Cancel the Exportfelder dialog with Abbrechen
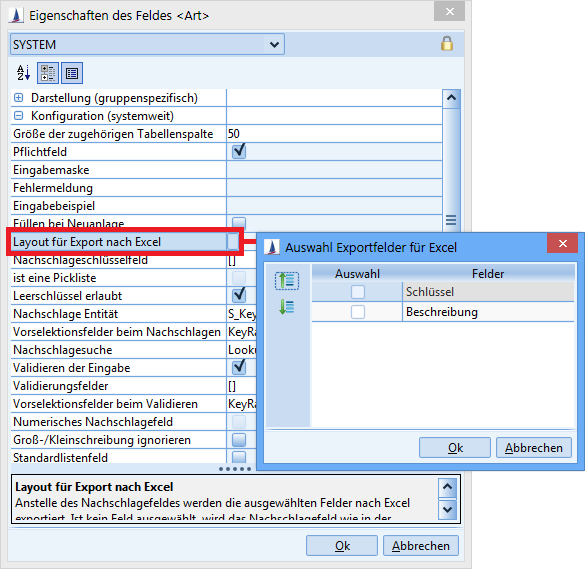This screenshot has height=569, width=585. [534, 447]
